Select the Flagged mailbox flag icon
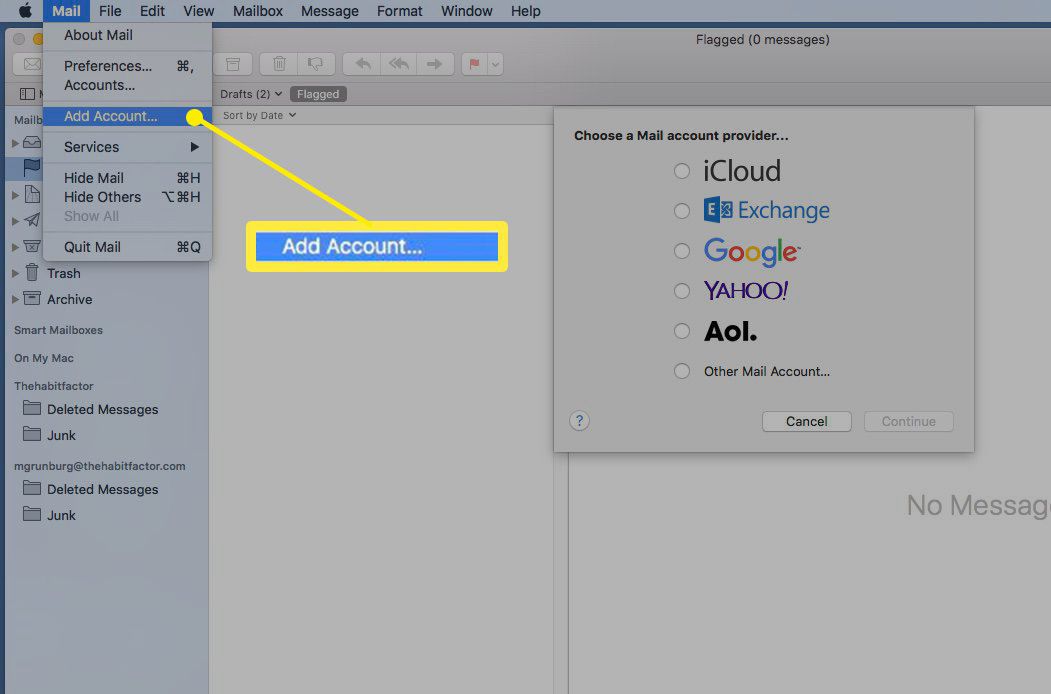The width and height of the screenshot is (1051, 694). coord(32,168)
